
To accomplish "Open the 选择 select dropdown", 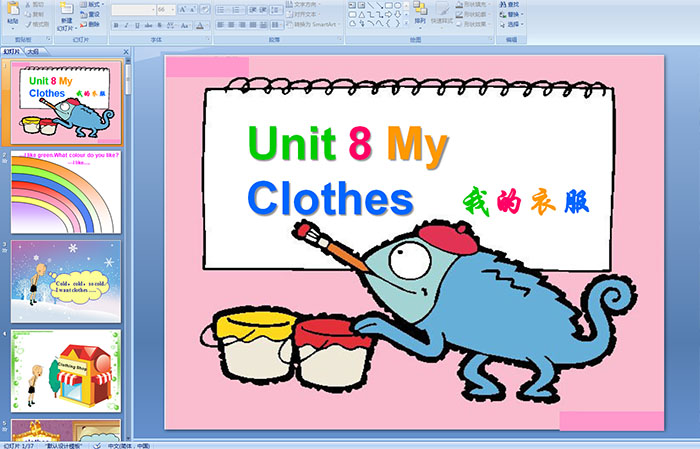I will pos(512,24).
